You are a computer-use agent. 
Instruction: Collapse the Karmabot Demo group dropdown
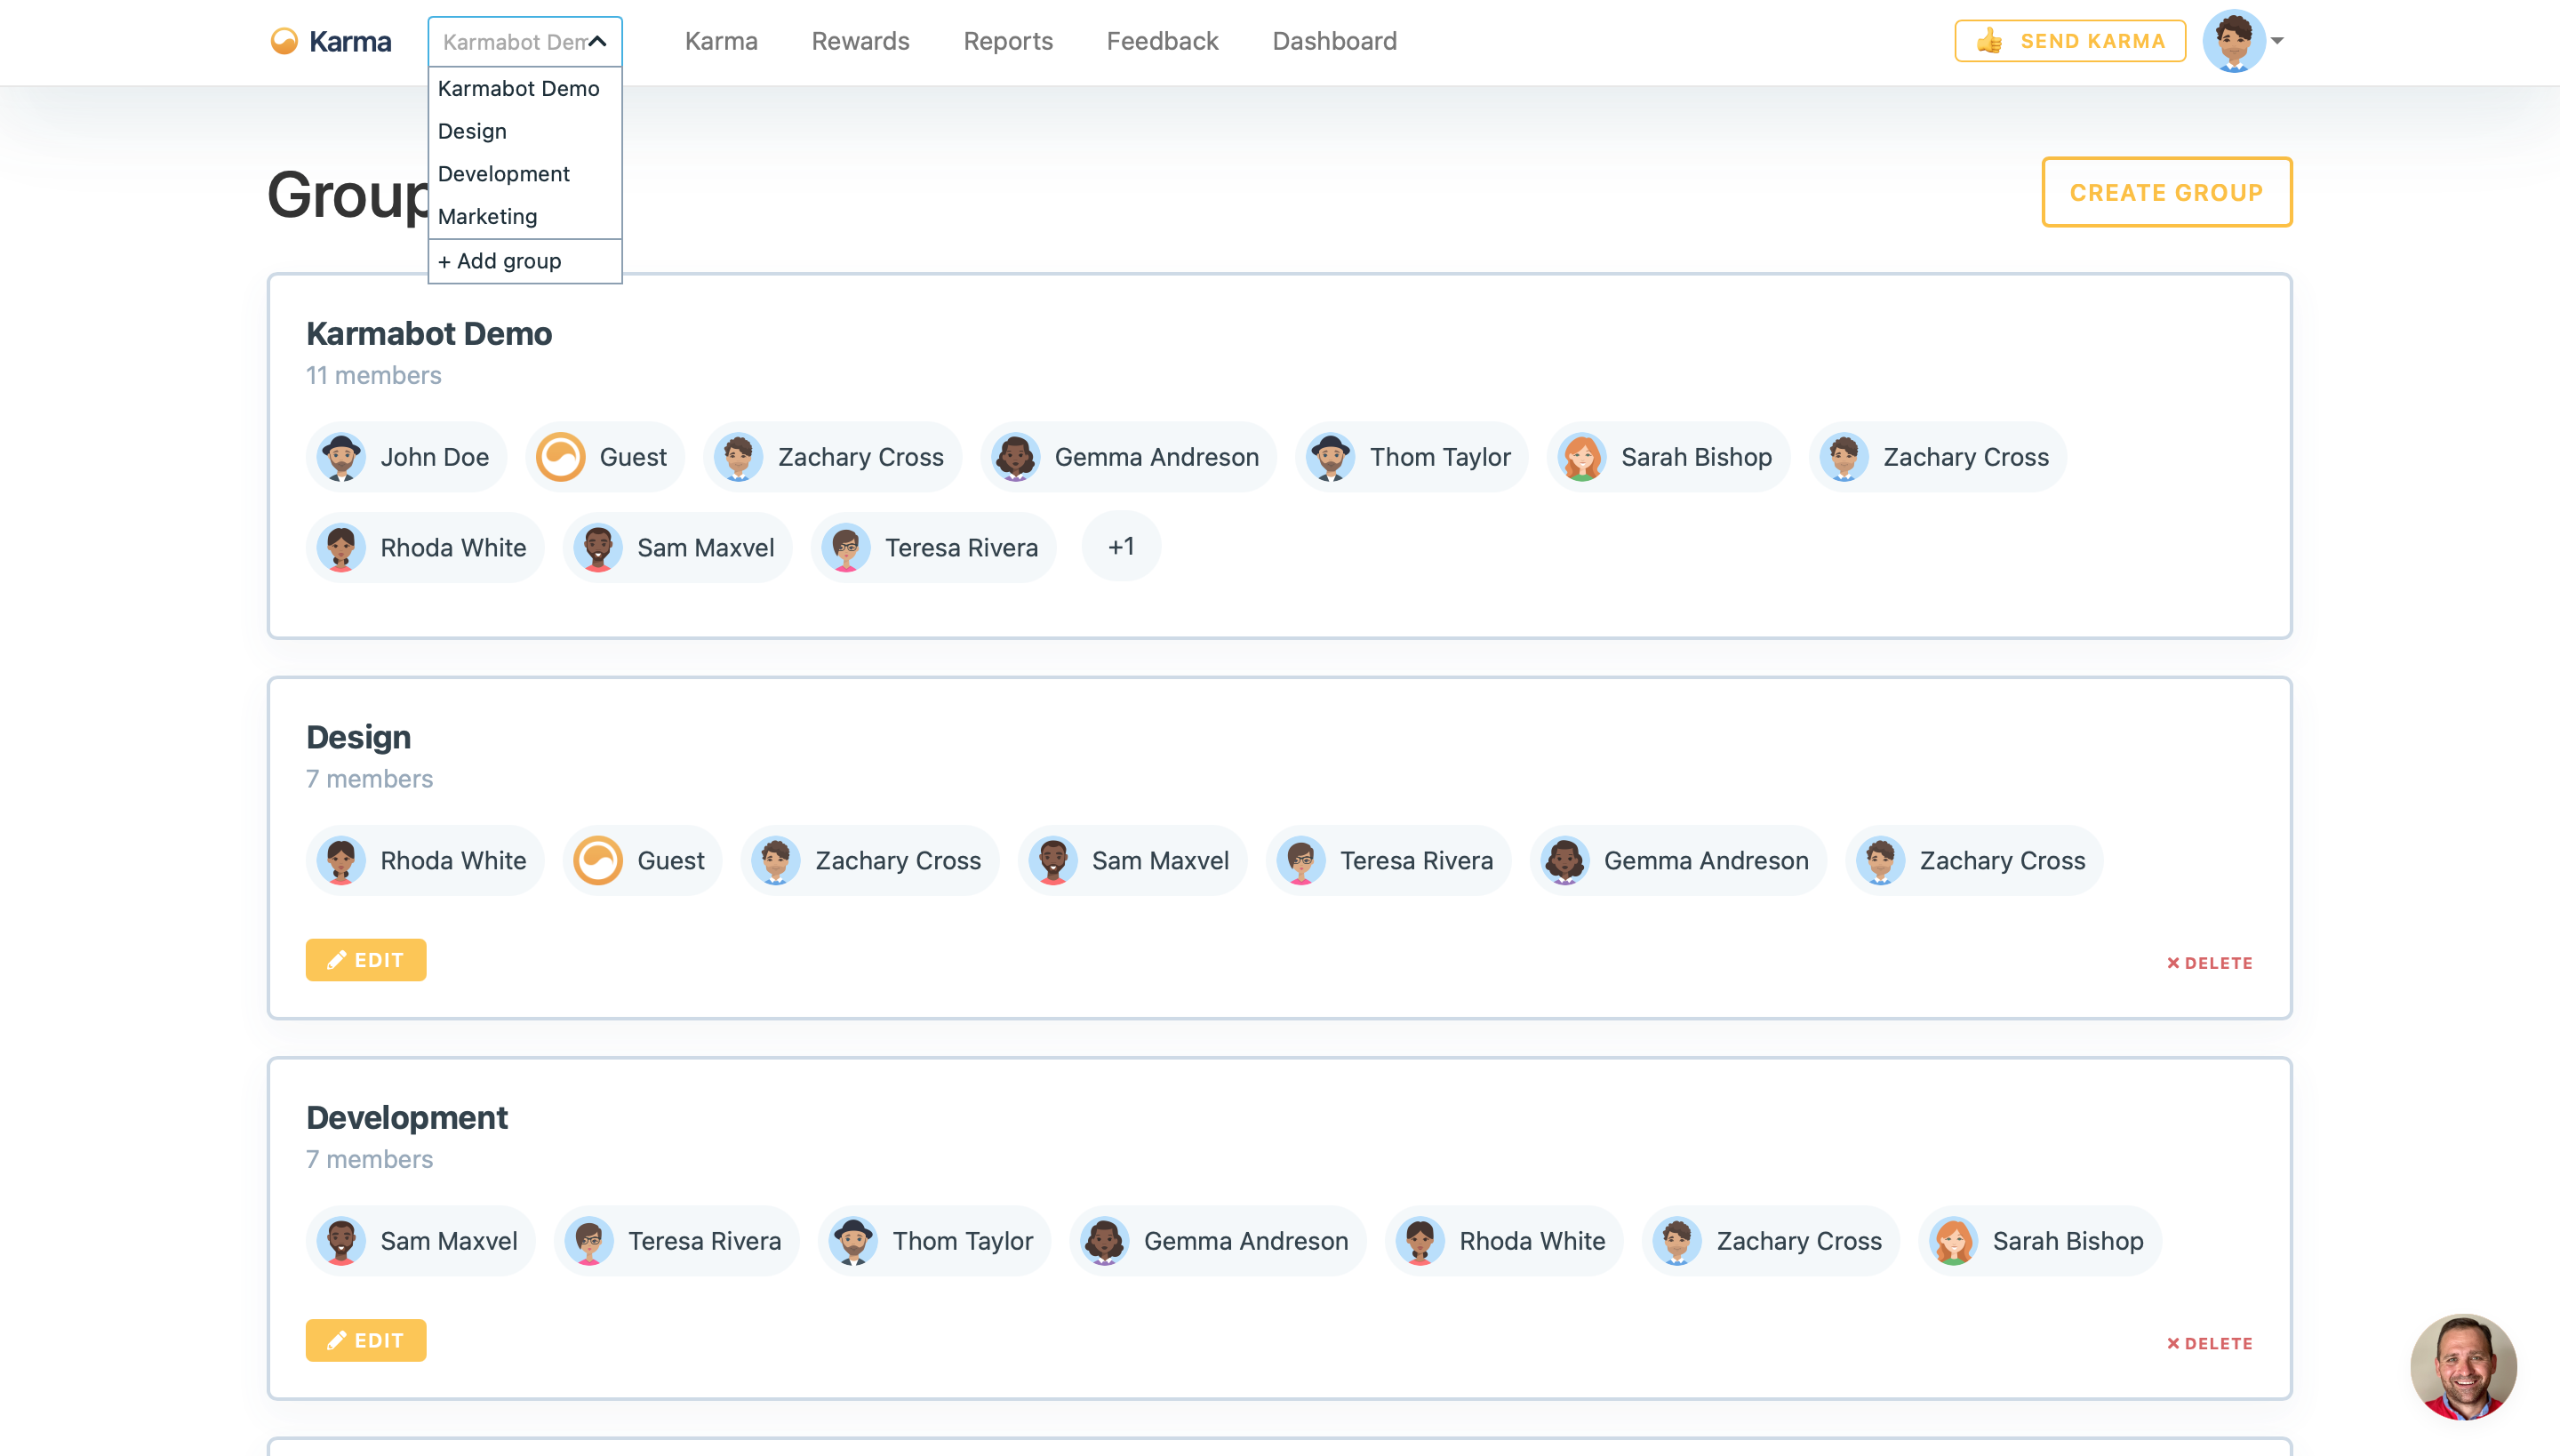(598, 41)
